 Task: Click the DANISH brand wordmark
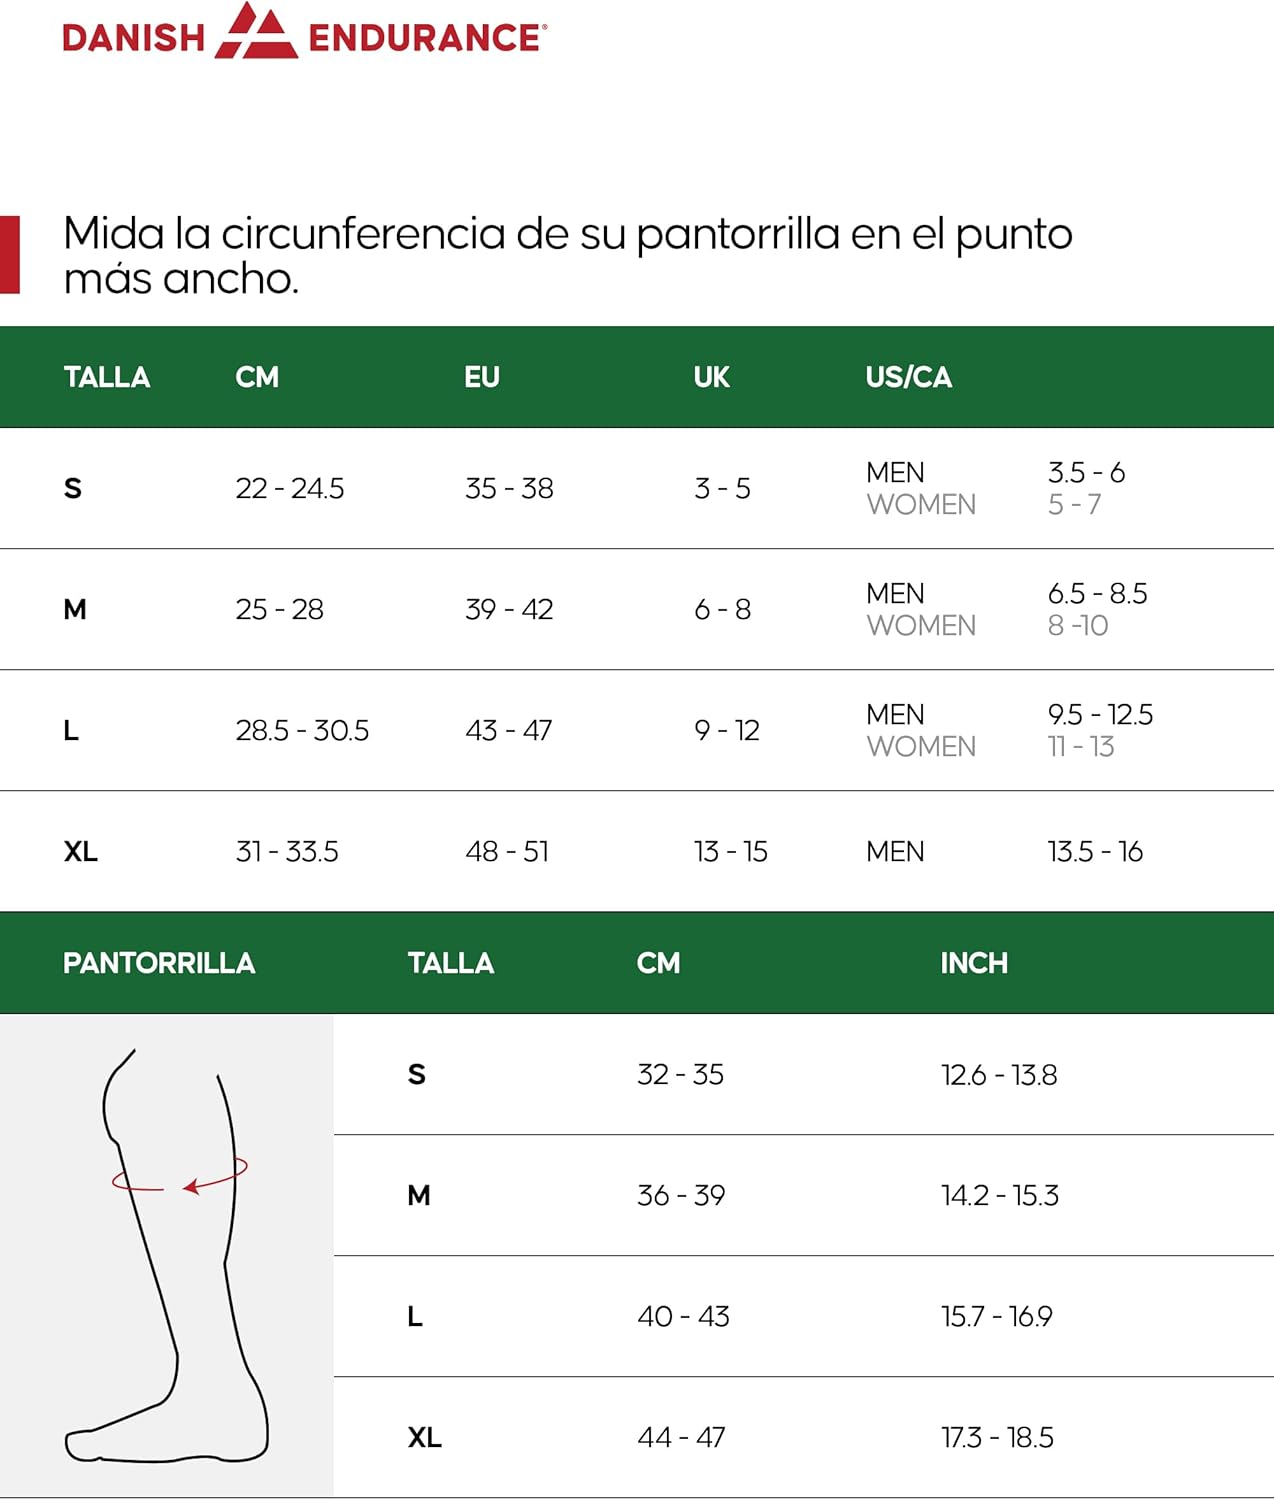click(x=133, y=38)
